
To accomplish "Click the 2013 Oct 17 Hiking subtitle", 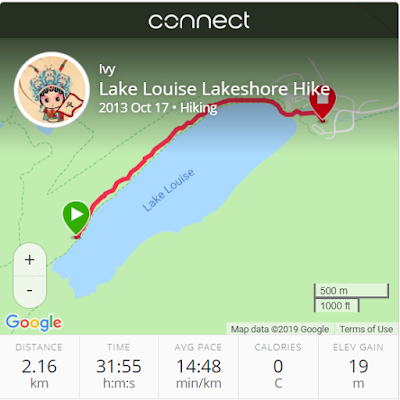I will click(x=158, y=108).
